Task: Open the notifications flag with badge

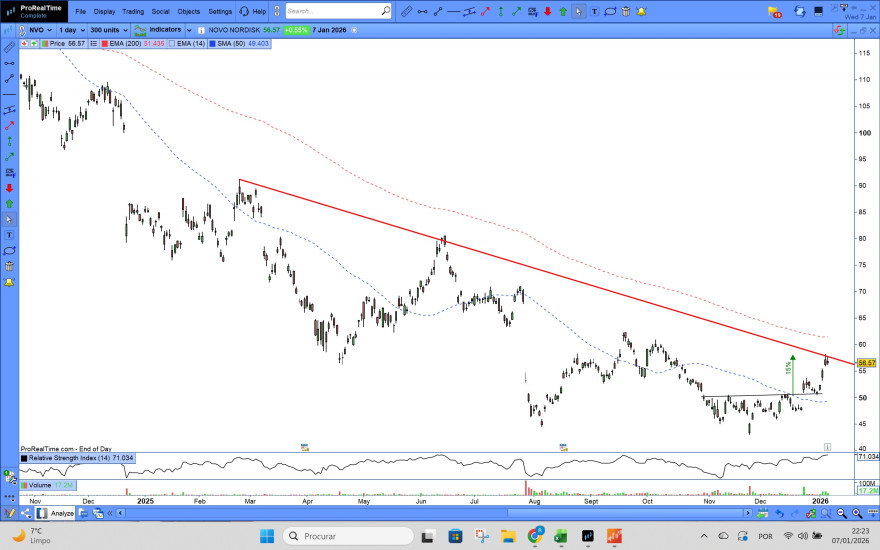Action: click(774, 12)
